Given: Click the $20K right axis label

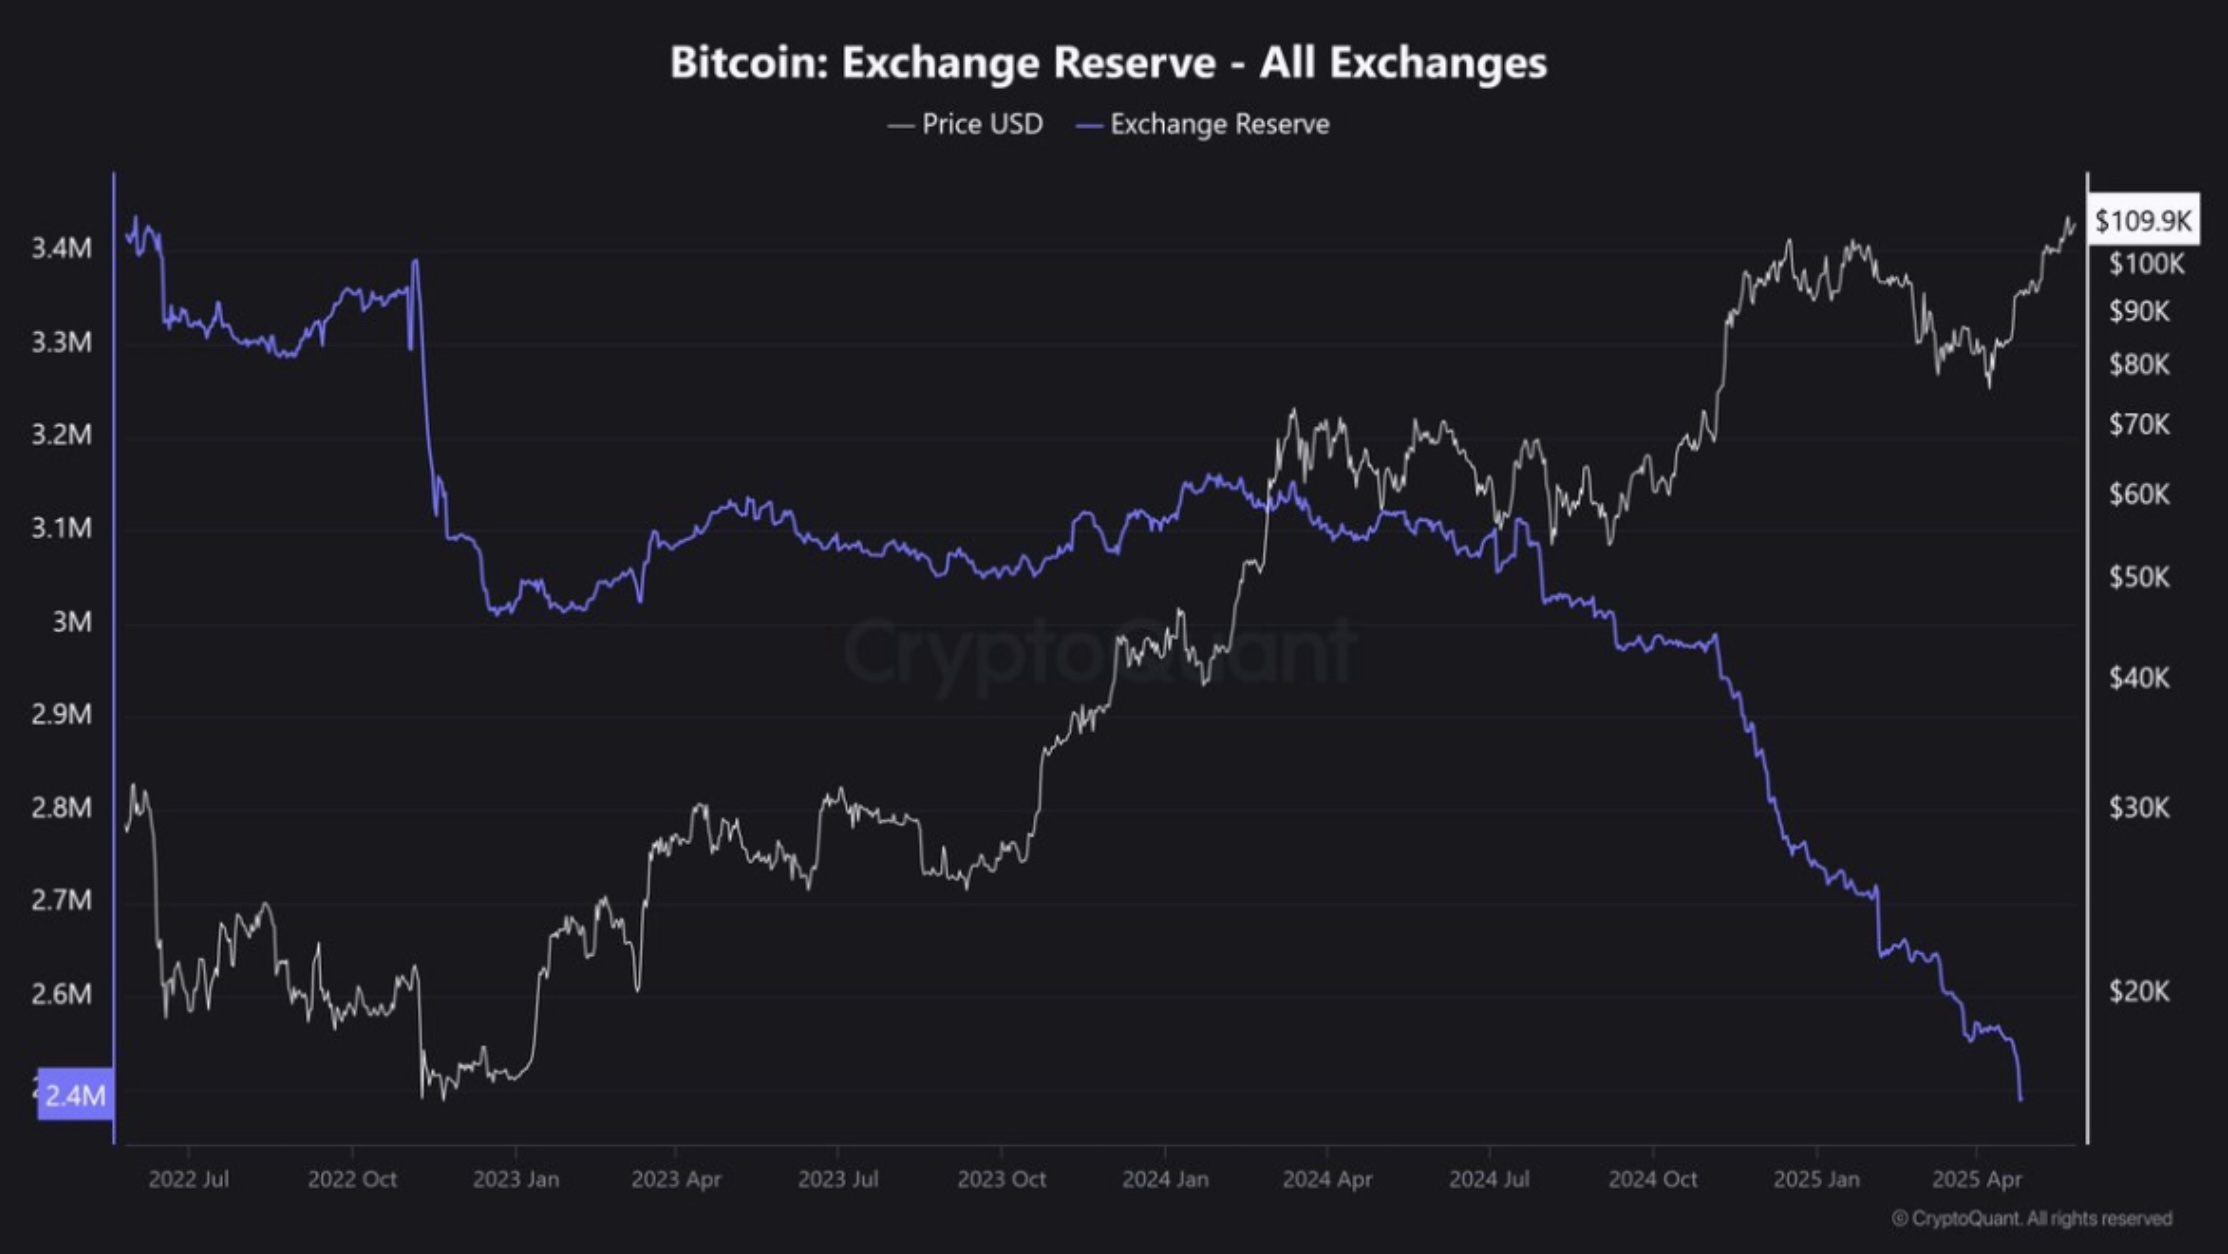Looking at the screenshot, I should [2139, 991].
